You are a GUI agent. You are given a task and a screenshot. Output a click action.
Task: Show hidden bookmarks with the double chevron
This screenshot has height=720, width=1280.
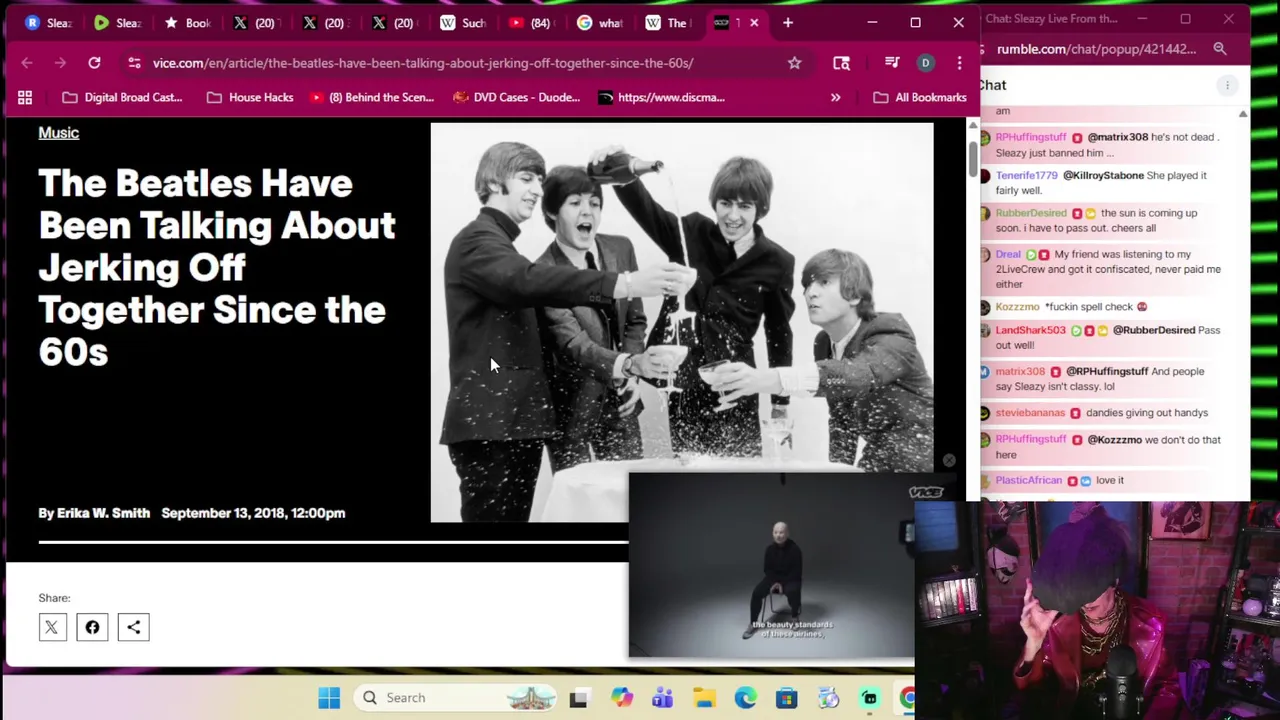coord(835,97)
